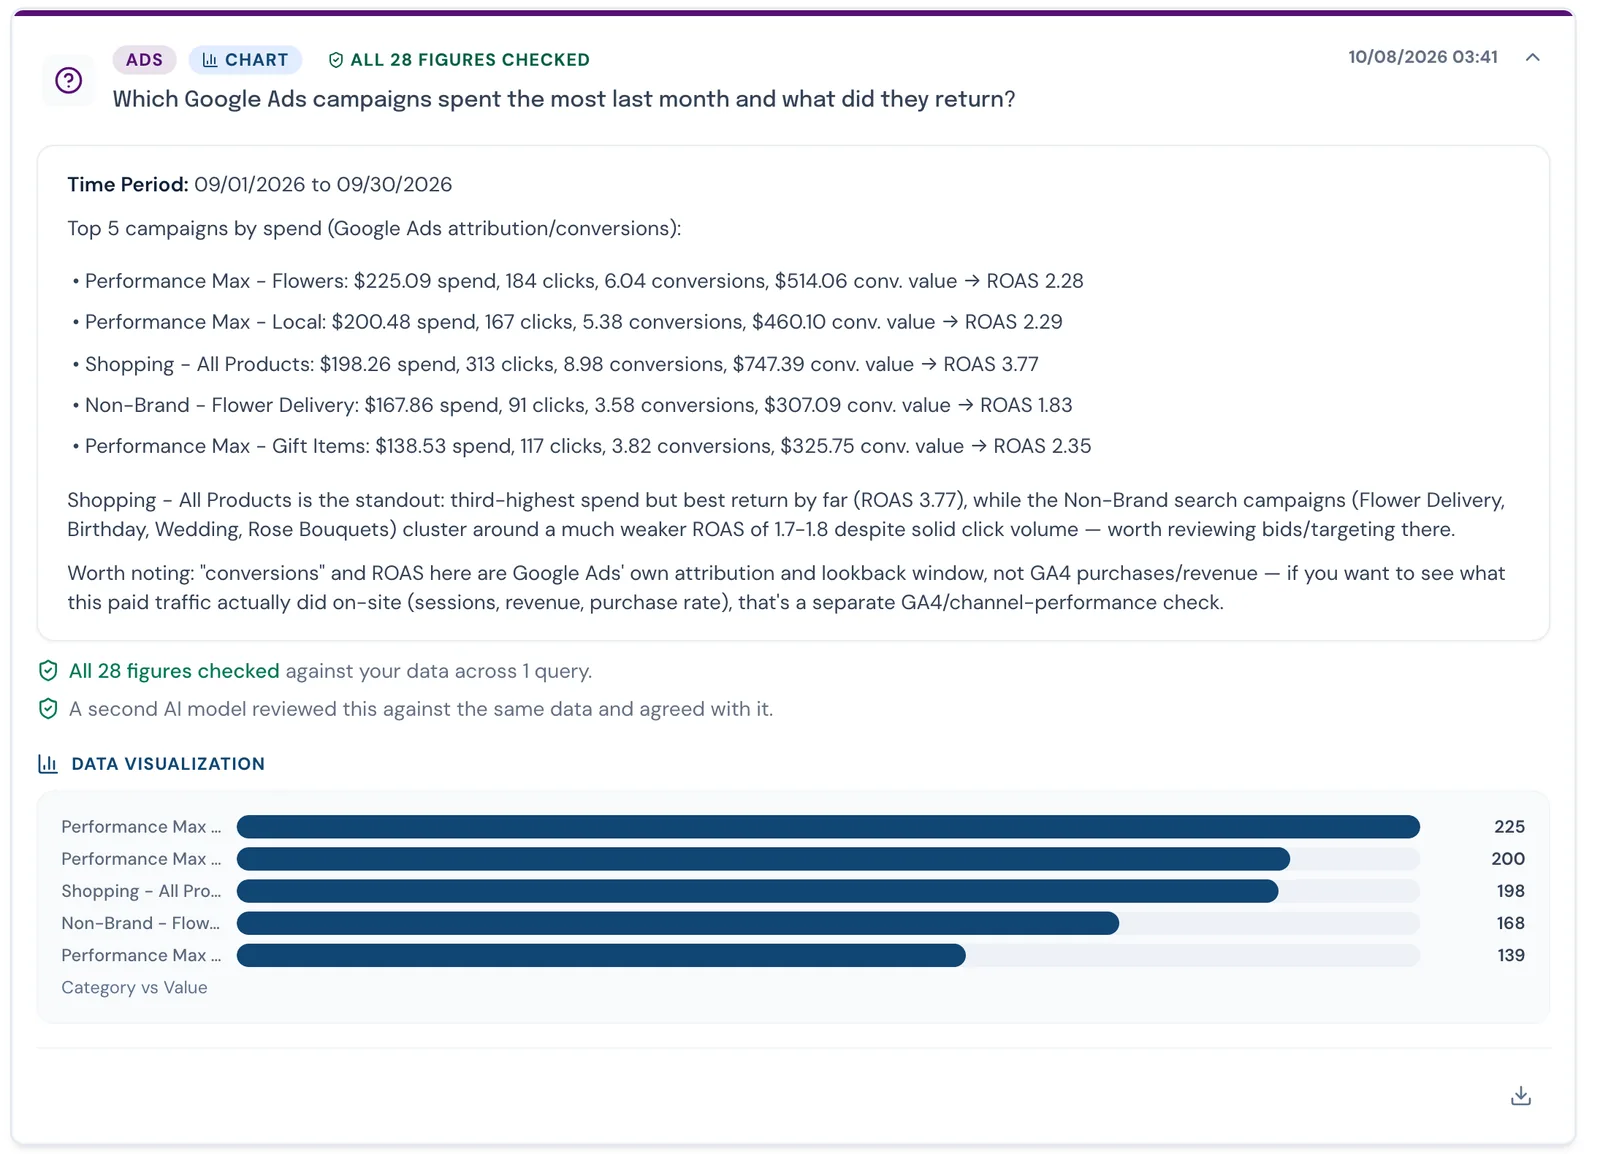Click the Non-Brand – Flow... chart label
1600x1154 pixels.
pyautogui.click(x=140, y=923)
